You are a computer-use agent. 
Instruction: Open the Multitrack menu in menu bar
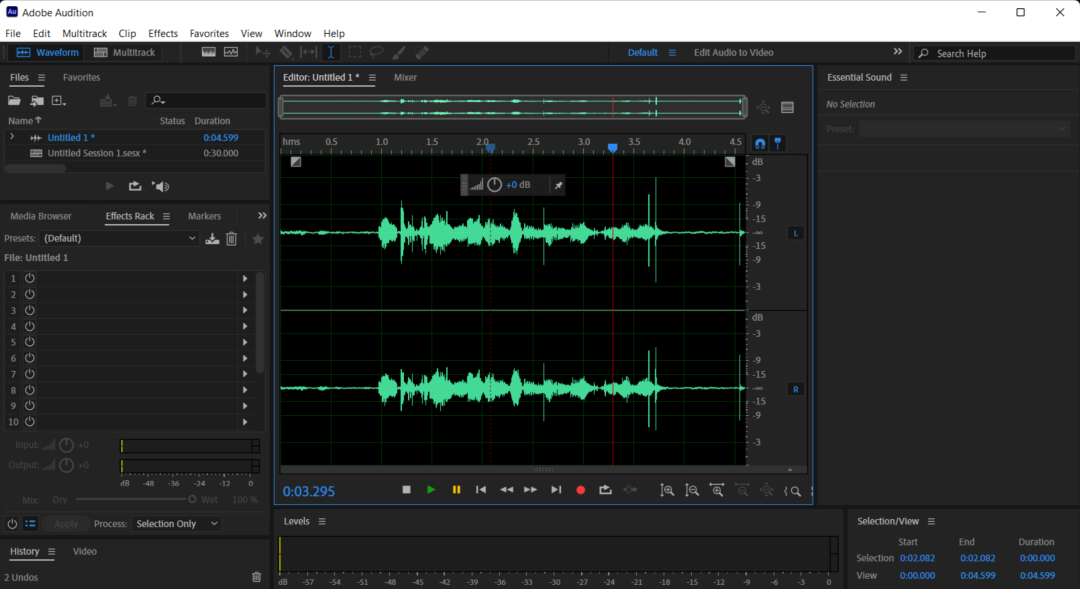click(84, 33)
